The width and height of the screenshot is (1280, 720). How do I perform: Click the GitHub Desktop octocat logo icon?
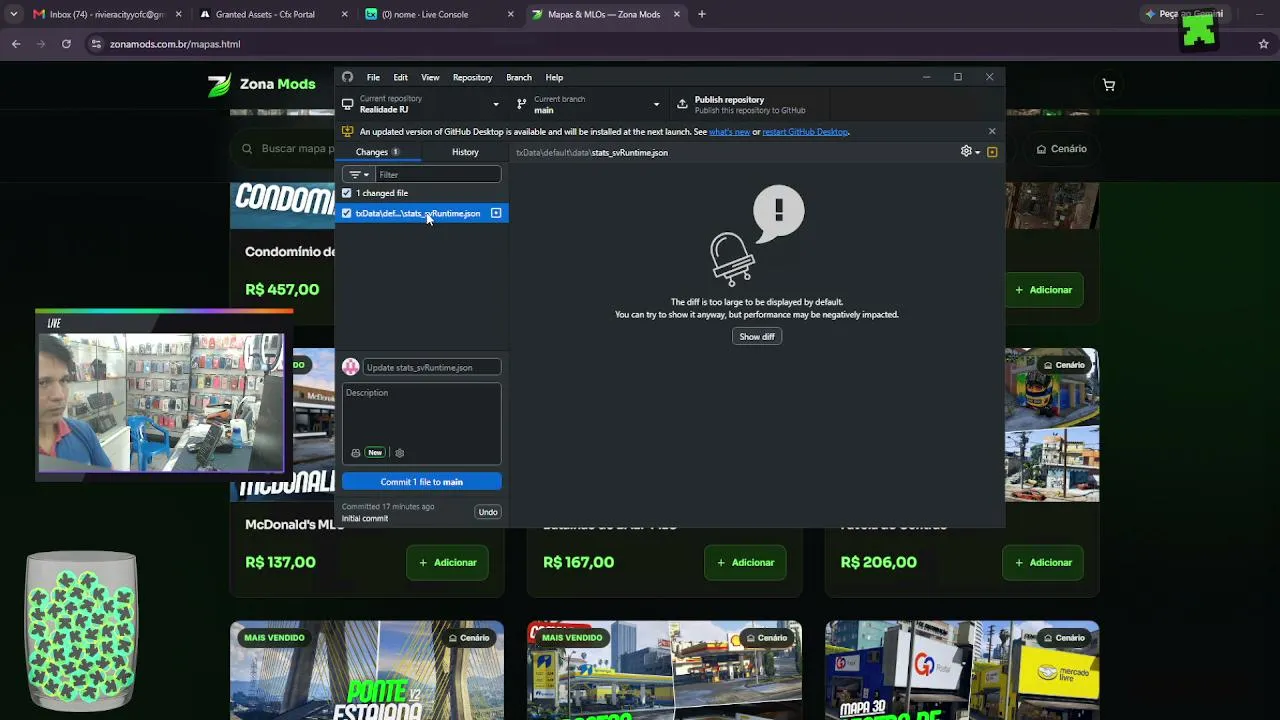click(347, 77)
